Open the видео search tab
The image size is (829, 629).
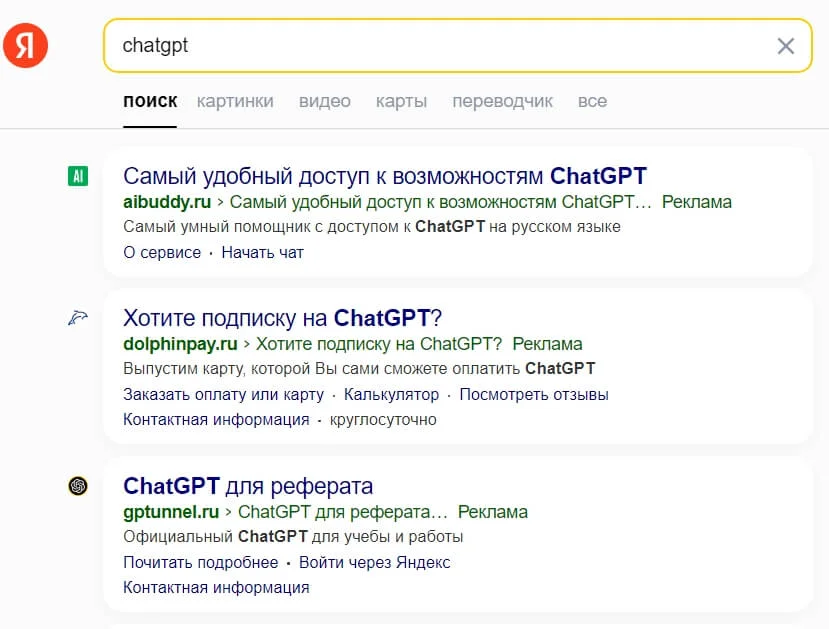tap(325, 101)
